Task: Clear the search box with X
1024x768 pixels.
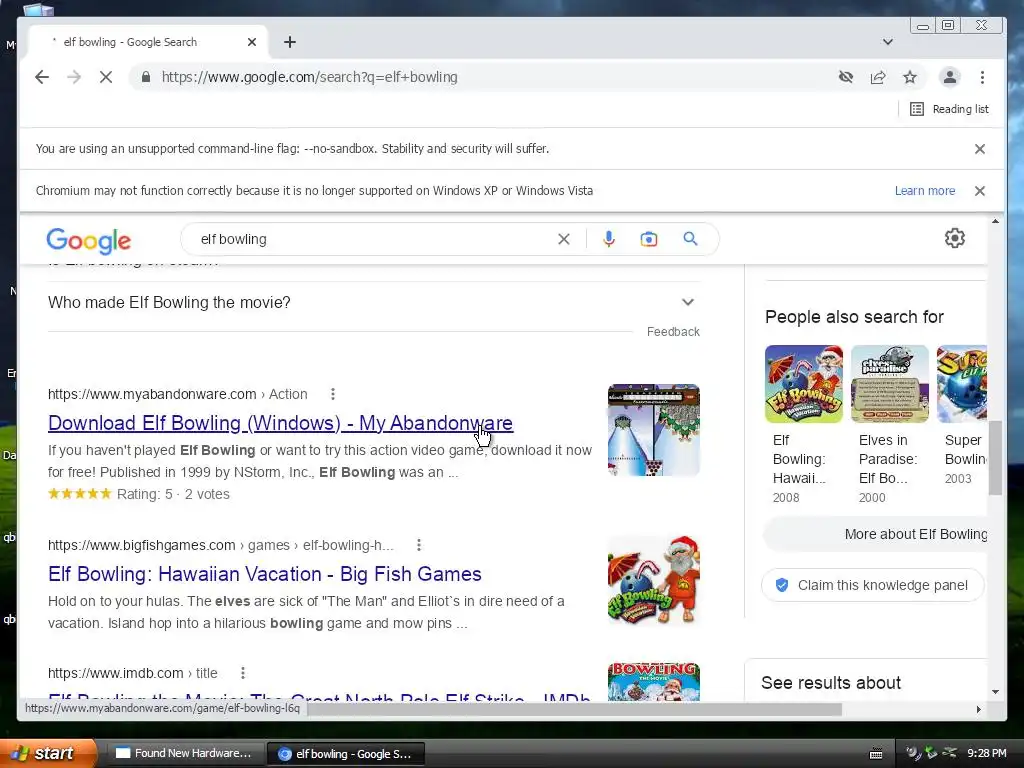Action: coord(564,239)
